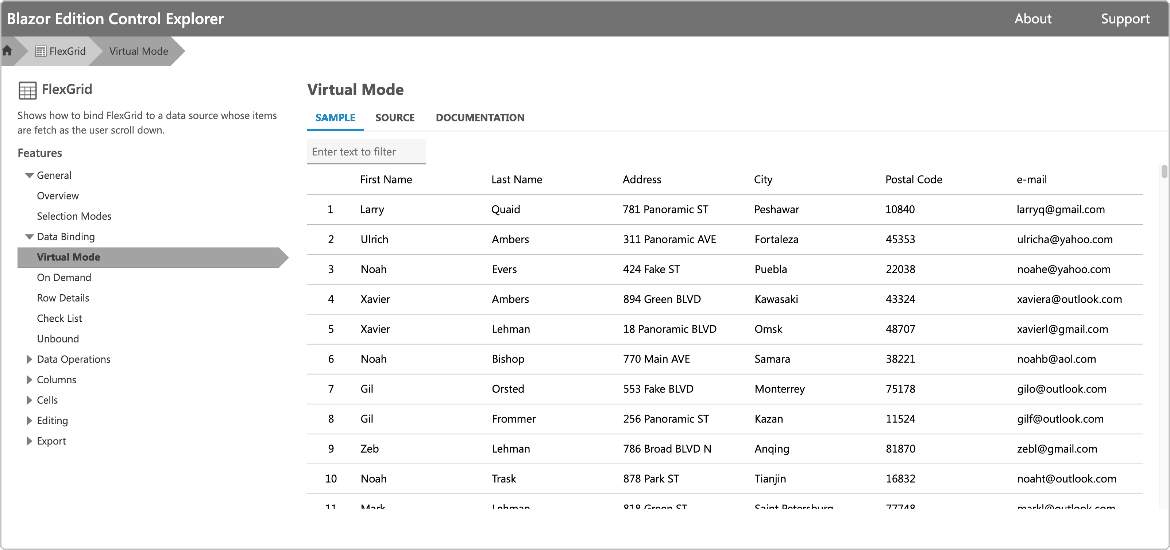The height and width of the screenshot is (550, 1170).
Task: Click the filter text input field
Action: 366,152
